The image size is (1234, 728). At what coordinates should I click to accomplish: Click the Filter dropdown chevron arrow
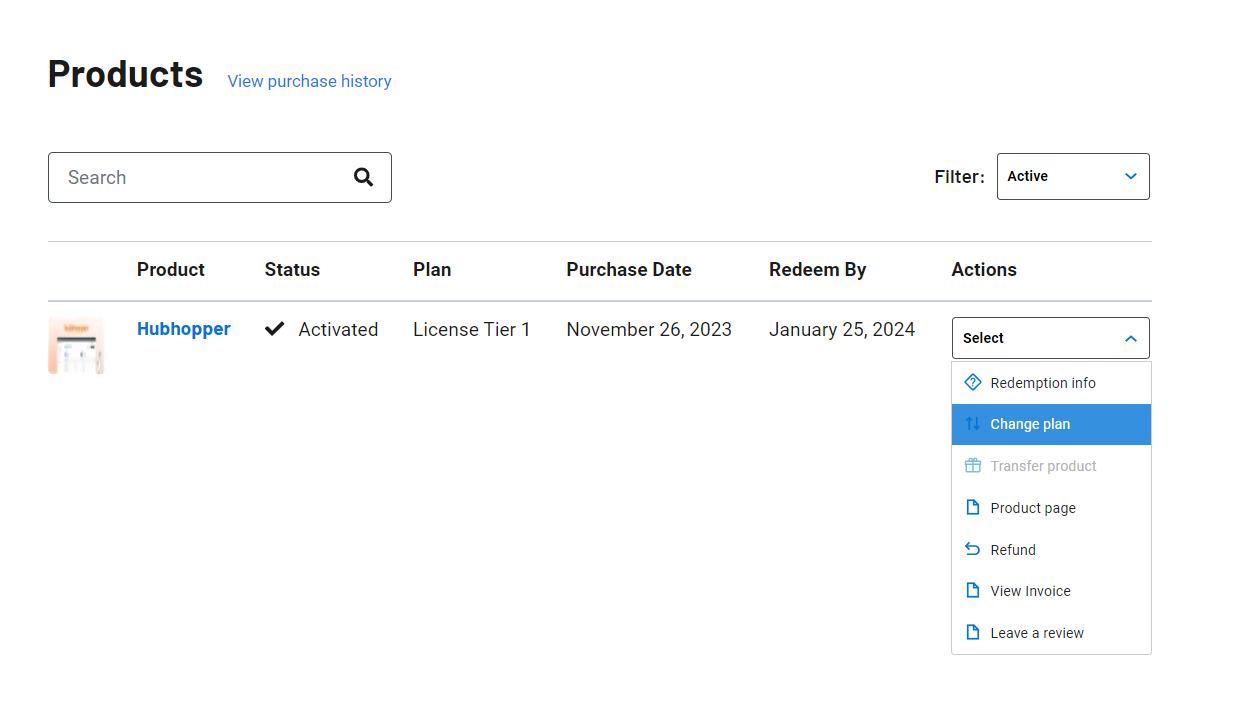coord(1131,176)
